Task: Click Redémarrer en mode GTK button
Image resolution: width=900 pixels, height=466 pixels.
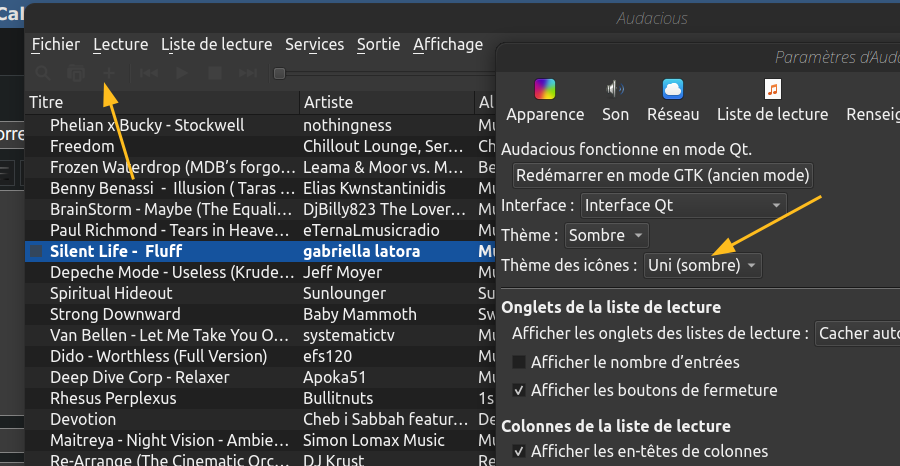Action: pyautogui.click(x=662, y=175)
